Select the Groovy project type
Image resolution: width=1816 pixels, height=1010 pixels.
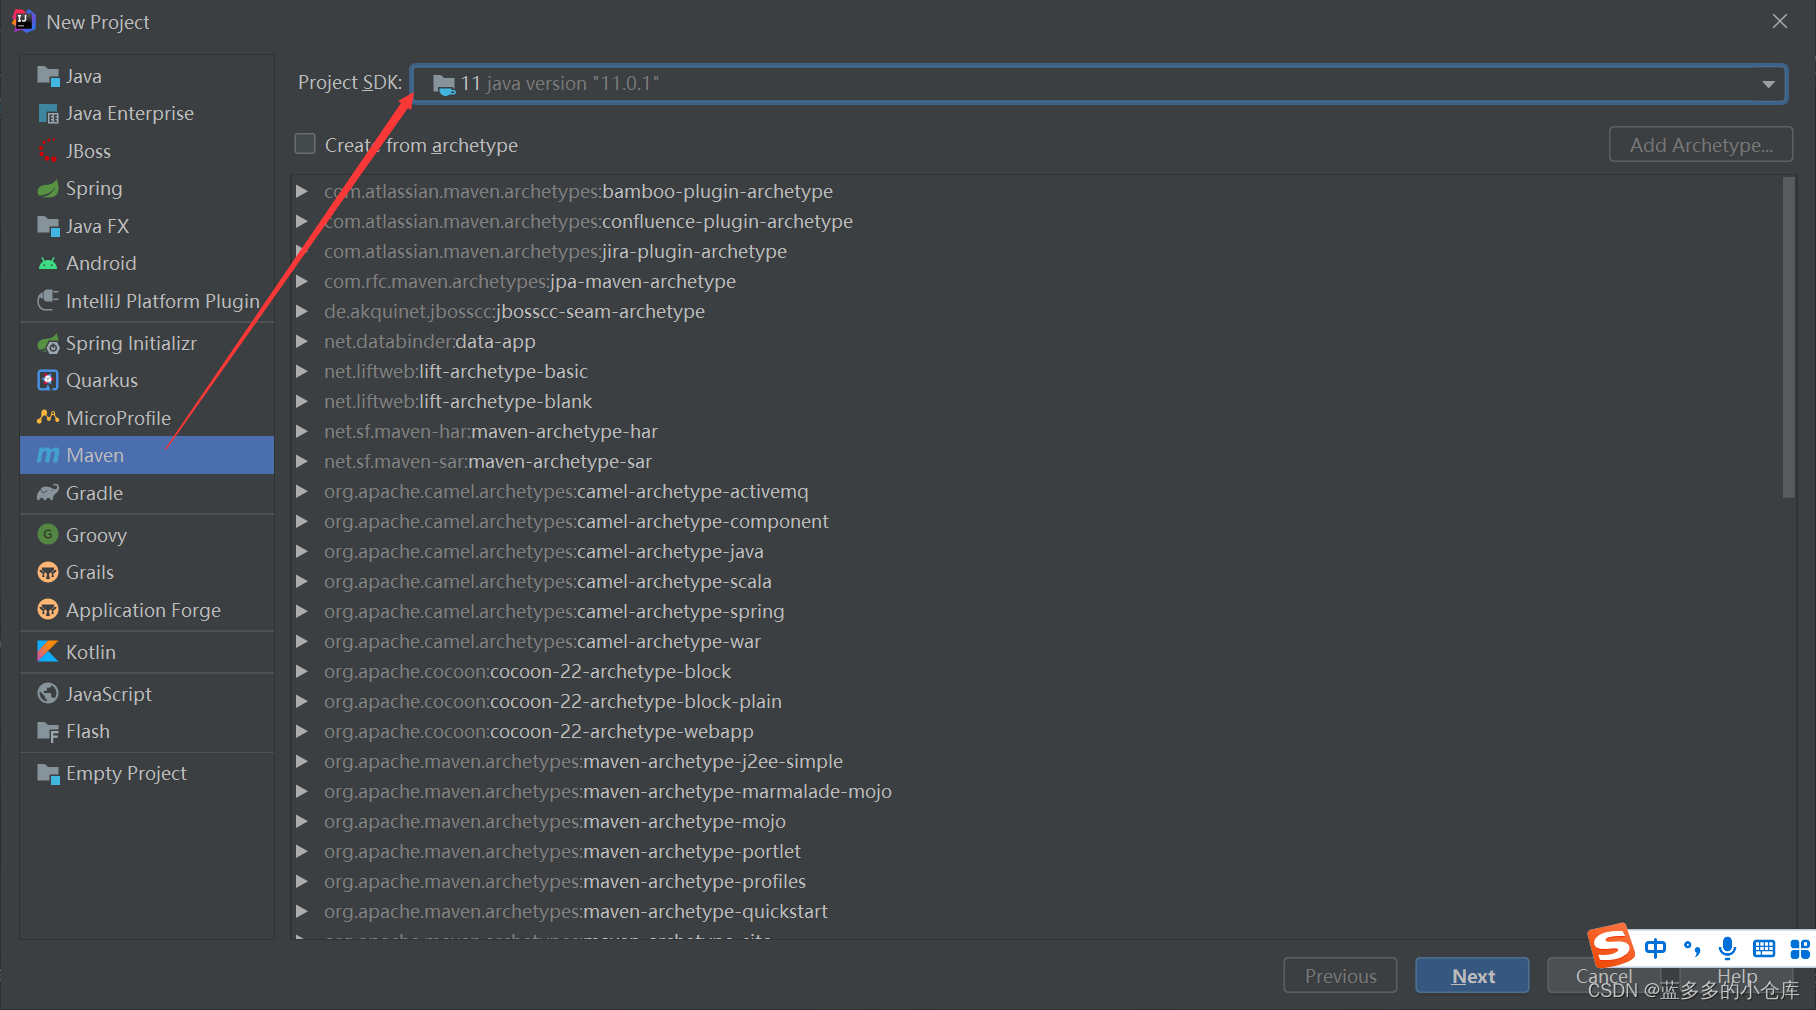(95, 534)
